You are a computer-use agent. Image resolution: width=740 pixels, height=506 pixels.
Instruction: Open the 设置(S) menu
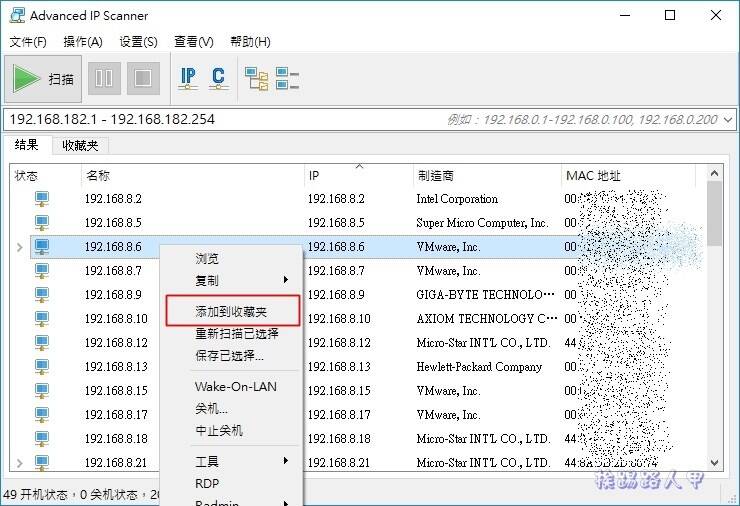click(x=138, y=42)
